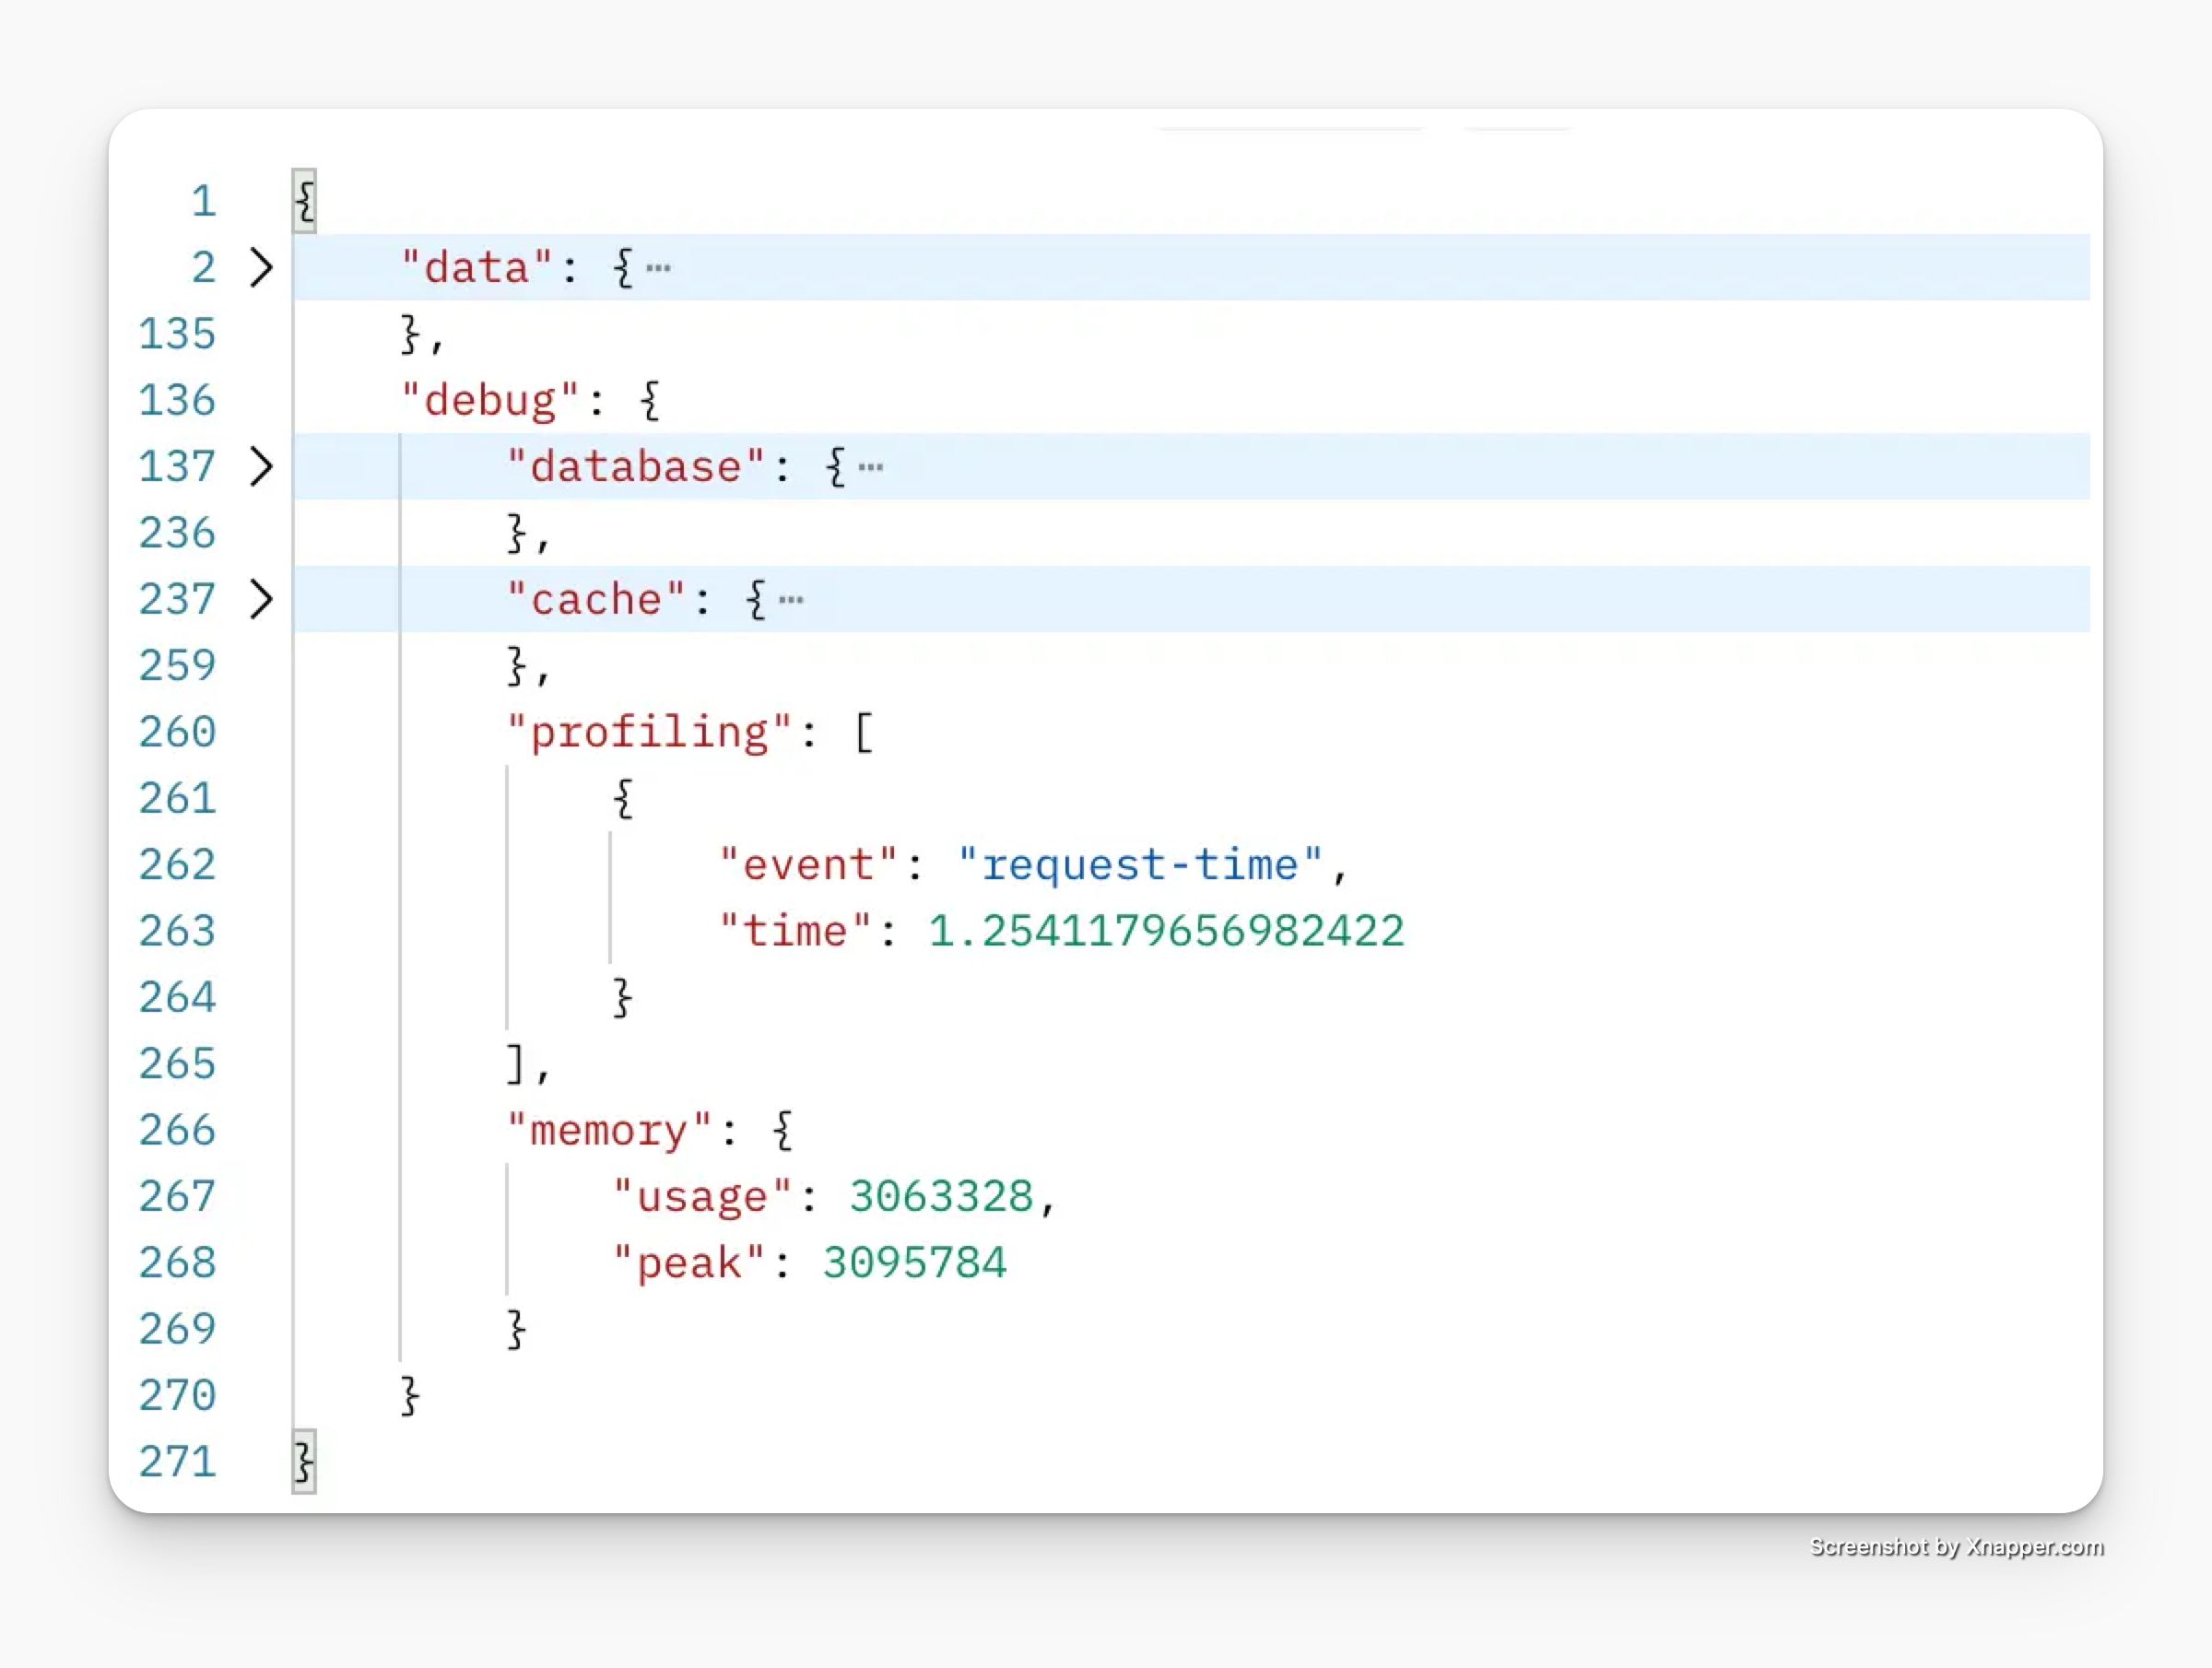Expand the collapsed "cache" block chevron

[261, 599]
